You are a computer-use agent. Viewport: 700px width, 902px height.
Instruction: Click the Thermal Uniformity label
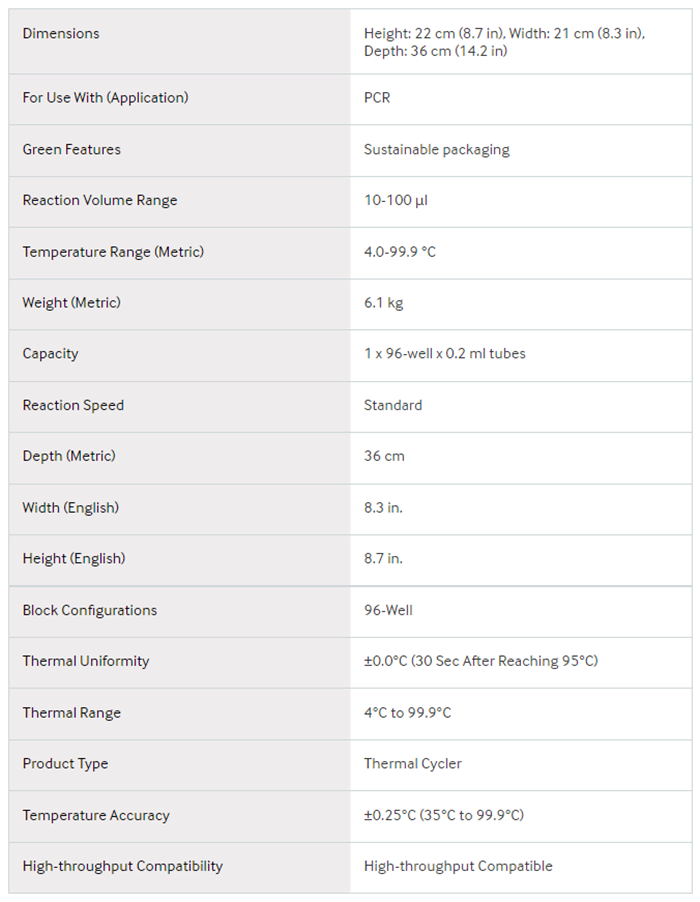tap(86, 661)
